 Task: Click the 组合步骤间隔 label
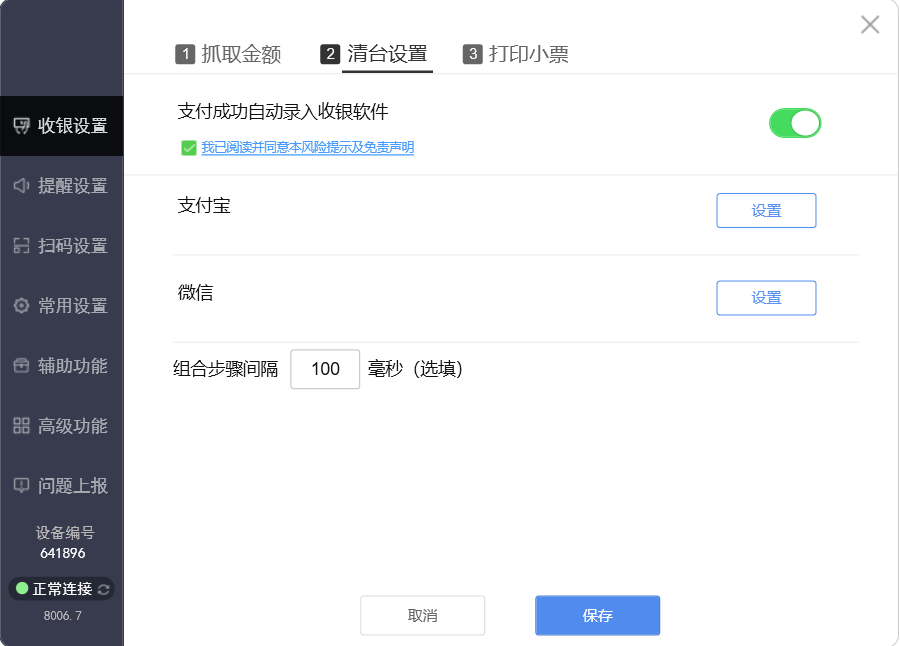click(226, 369)
